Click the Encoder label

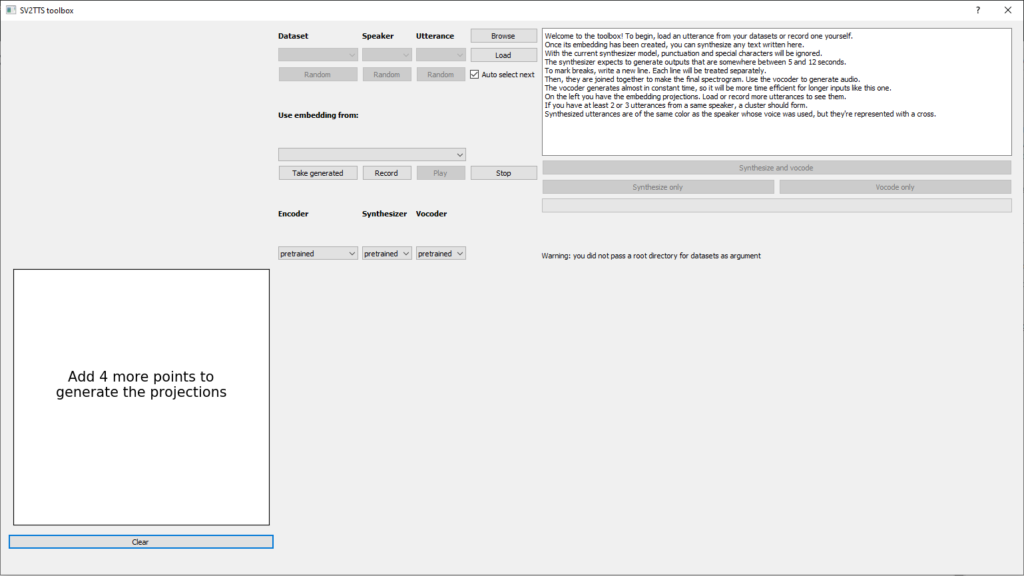click(x=293, y=214)
